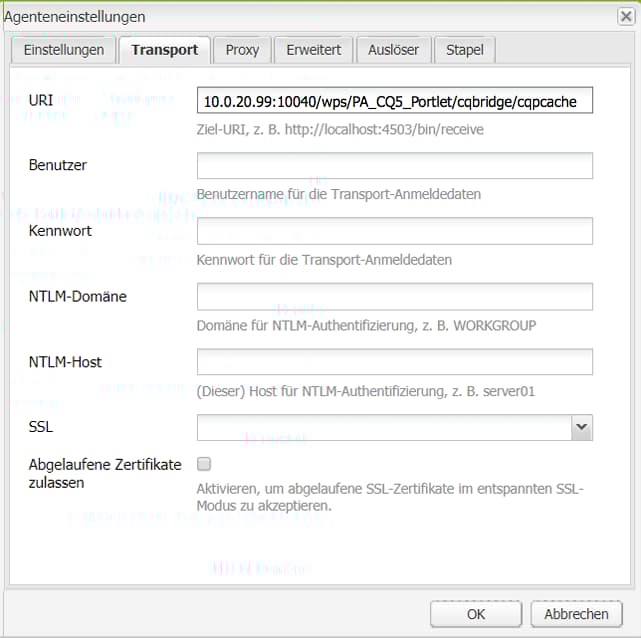This screenshot has height=638, width=641.
Task: Switch to the Stapel tab
Action: 465,50
